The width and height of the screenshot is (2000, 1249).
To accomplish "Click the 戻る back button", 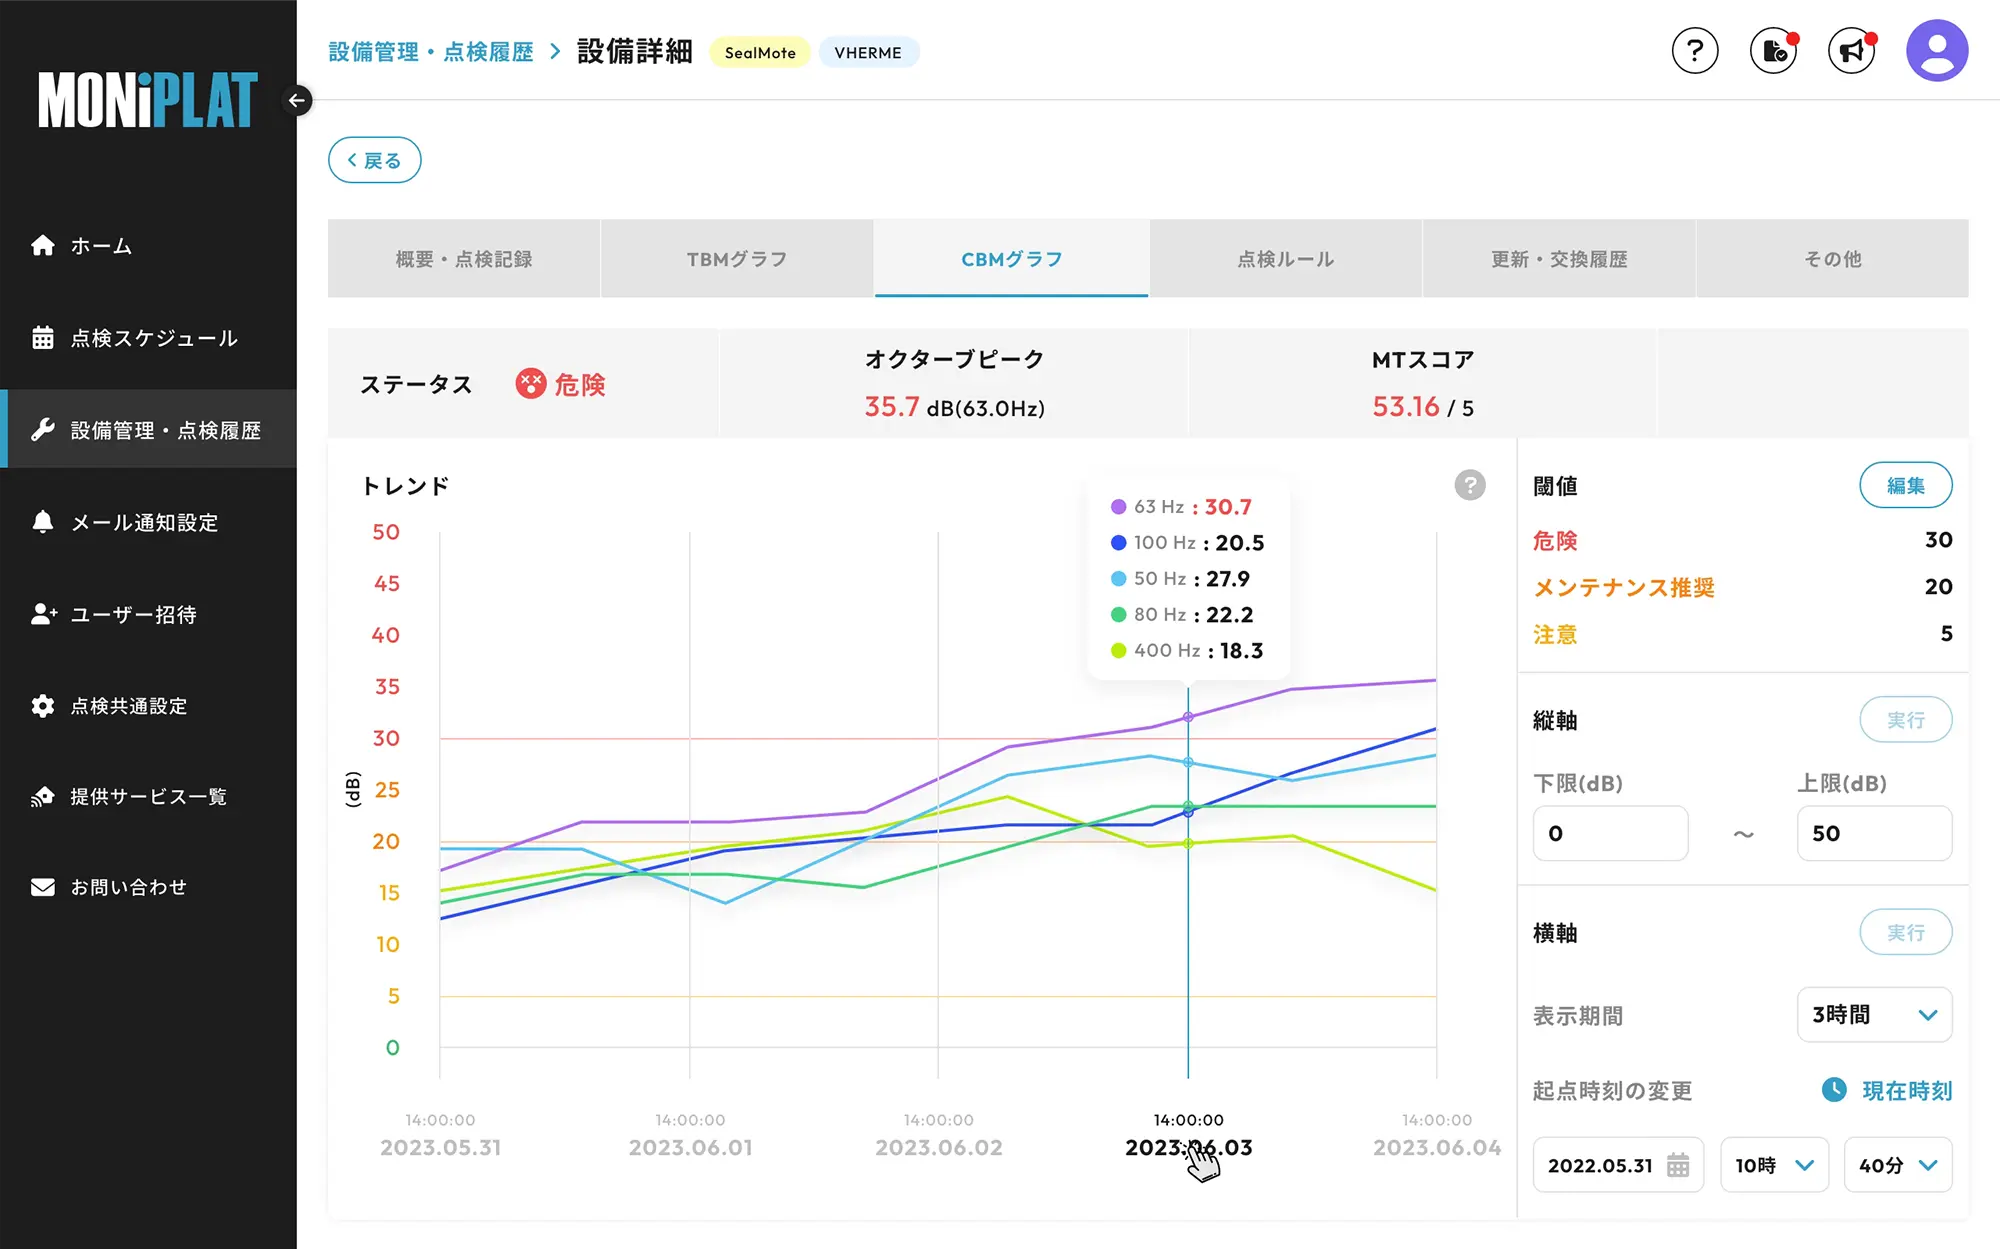I will (374, 160).
